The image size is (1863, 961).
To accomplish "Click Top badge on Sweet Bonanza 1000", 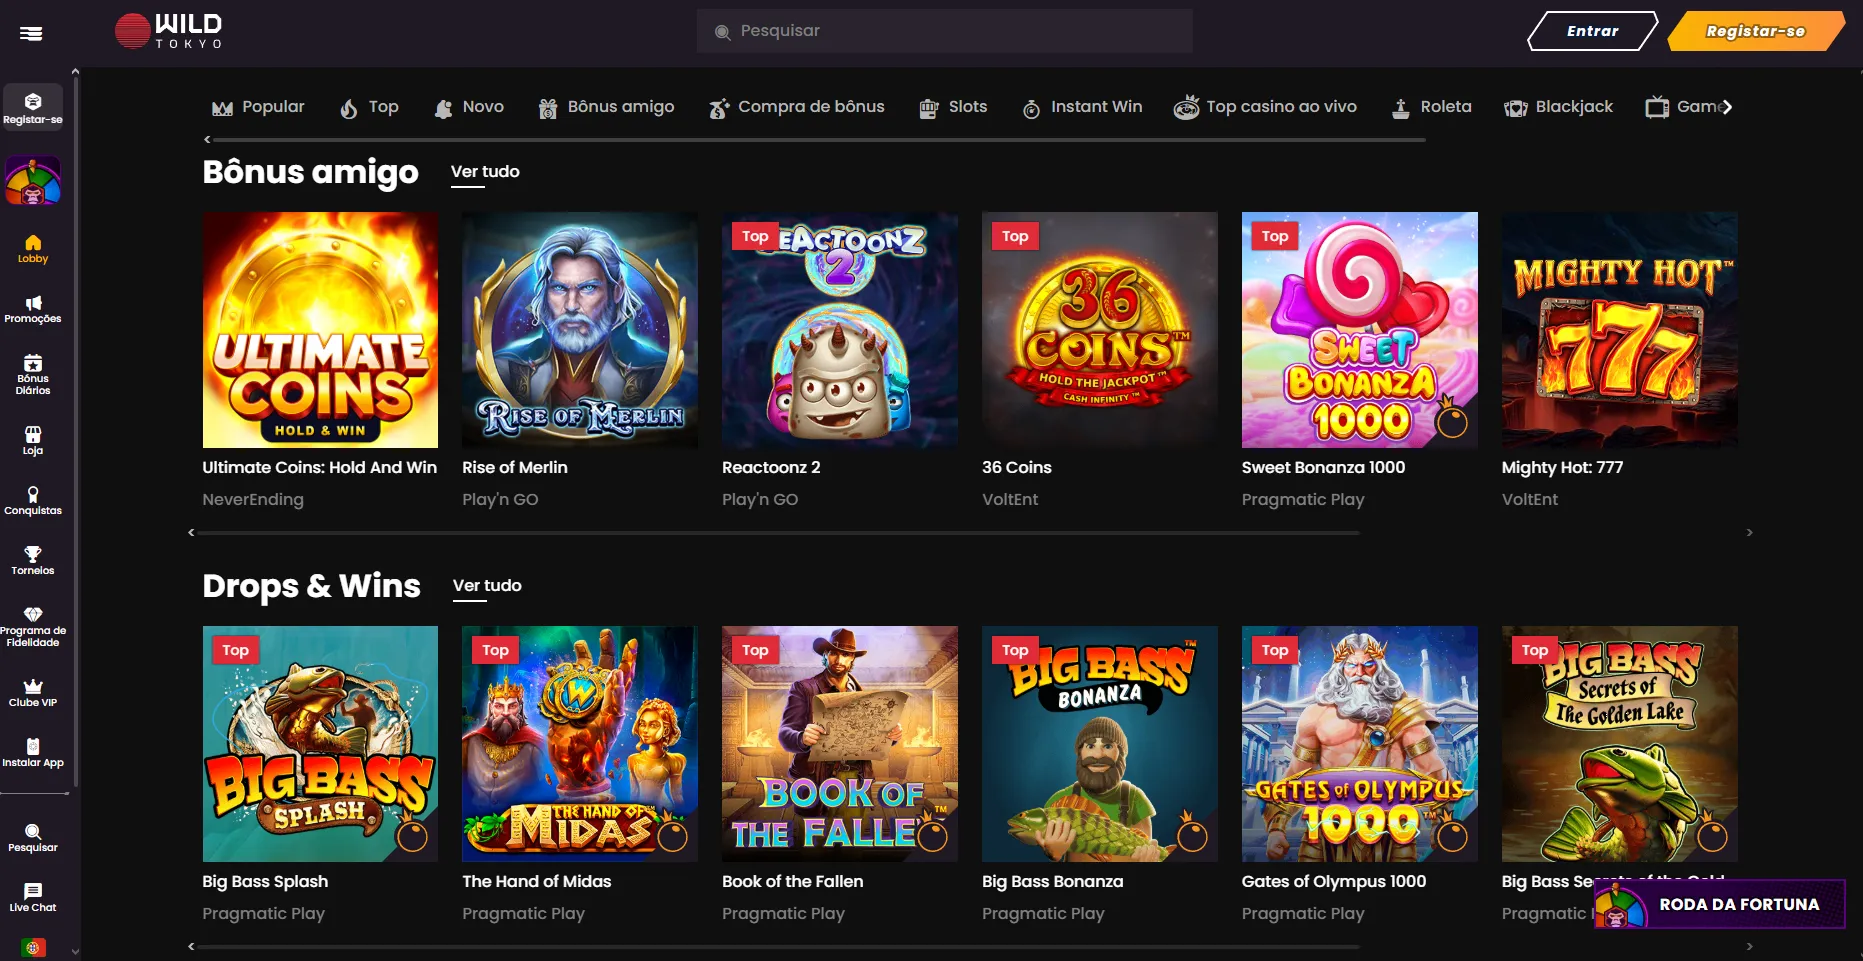I will 1275,236.
